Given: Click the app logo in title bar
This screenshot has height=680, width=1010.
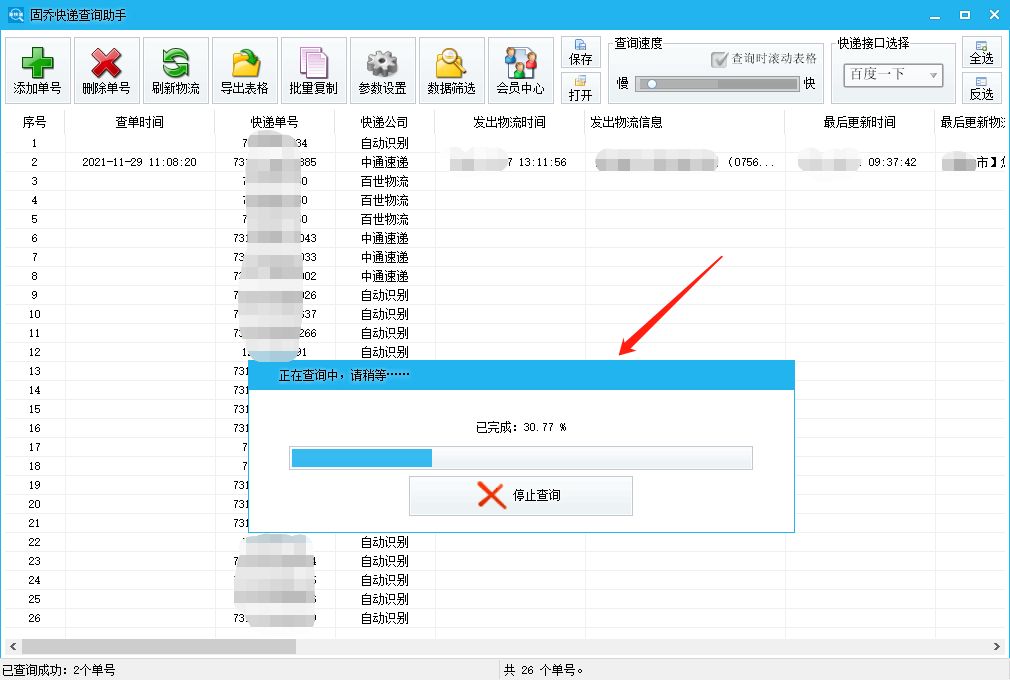Looking at the screenshot, I should tap(16, 14).
